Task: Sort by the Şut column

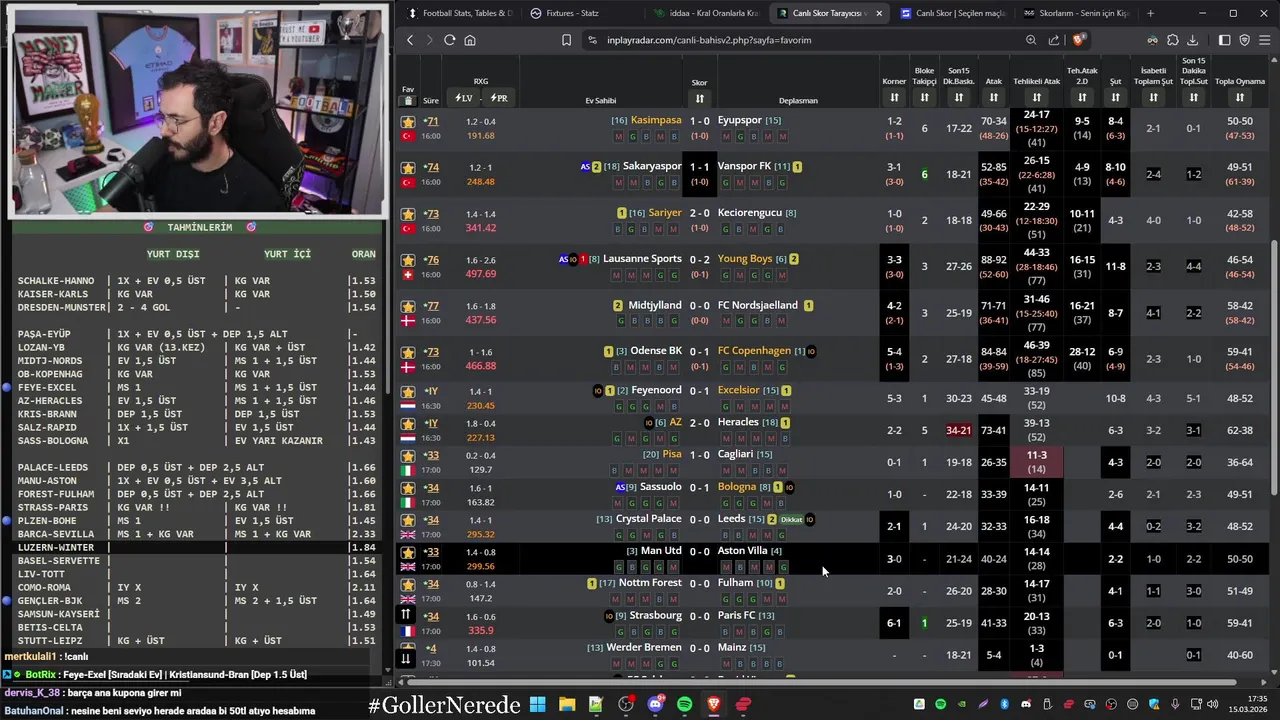Action: (x=1115, y=98)
